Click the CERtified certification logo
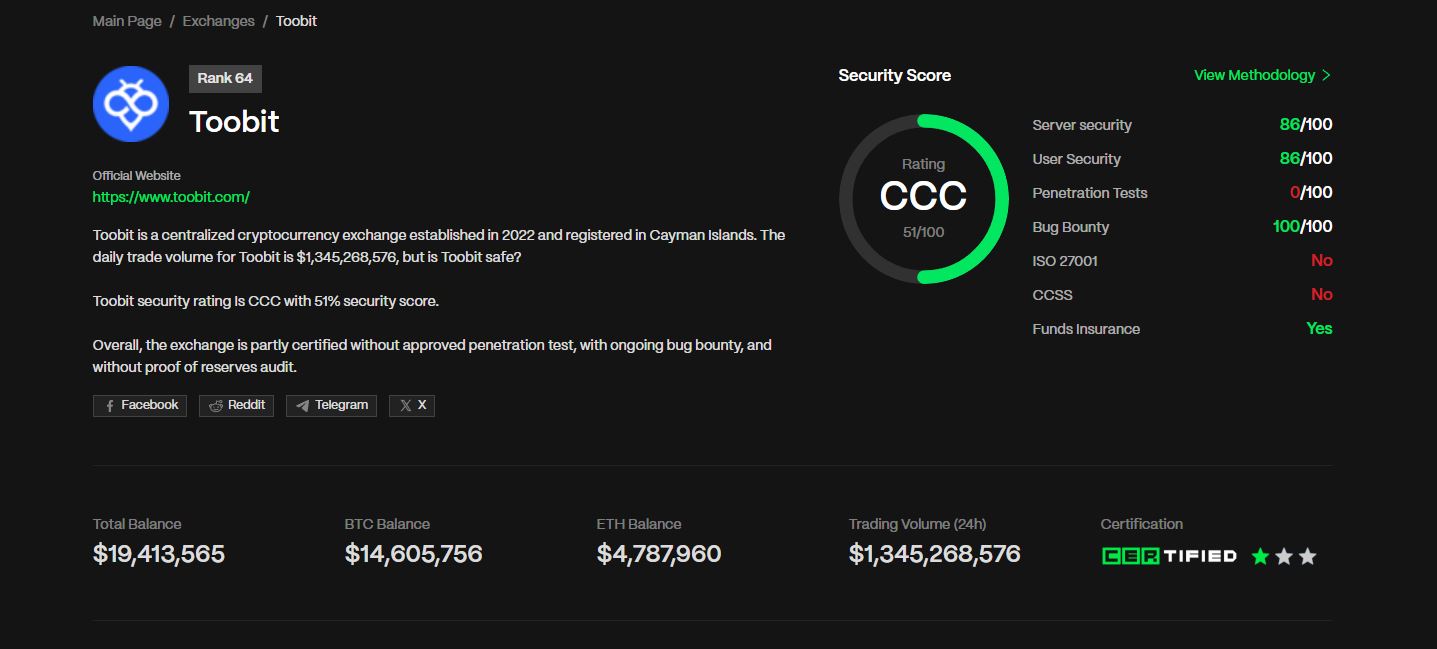Viewport: 1437px width, 649px height. coord(1169,556)
